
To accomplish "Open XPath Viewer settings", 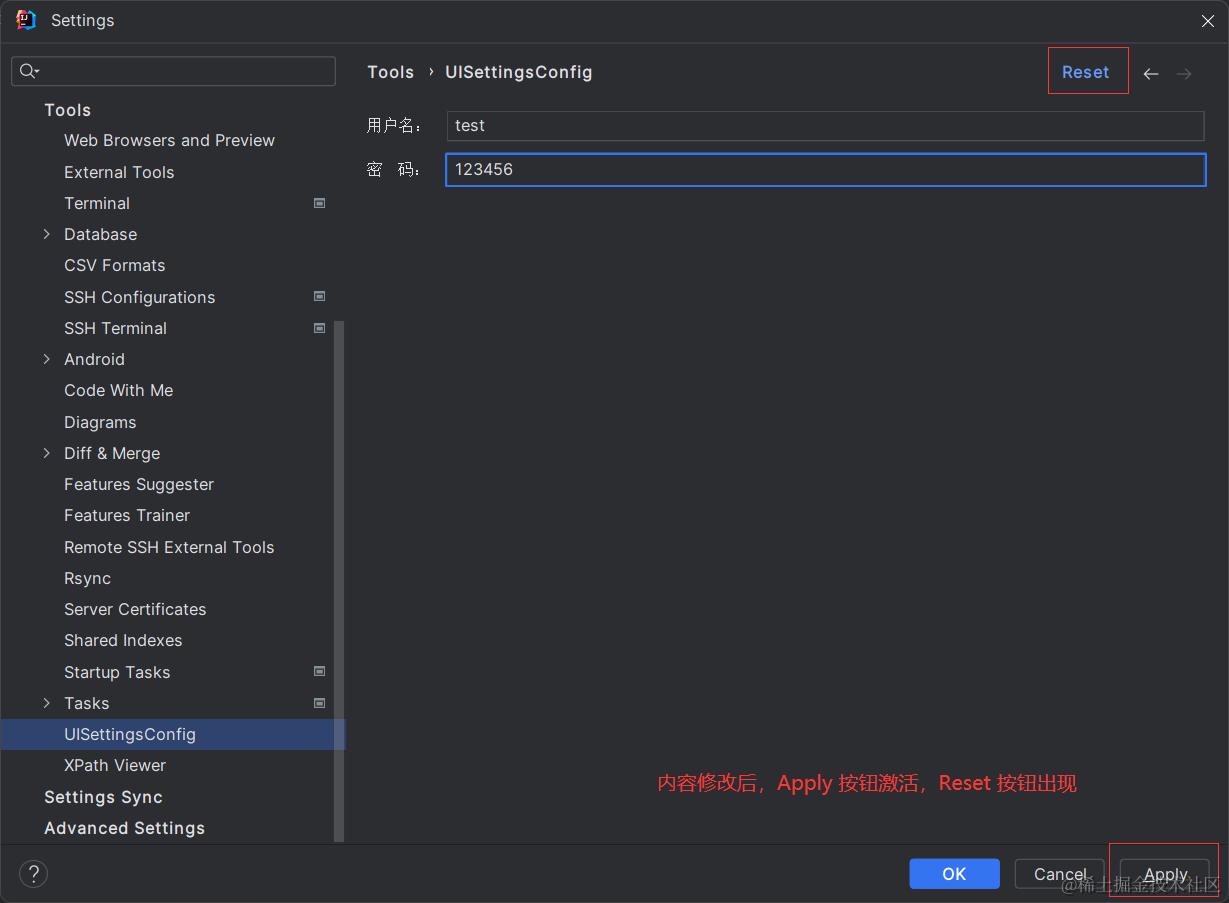I will [115, 765].
